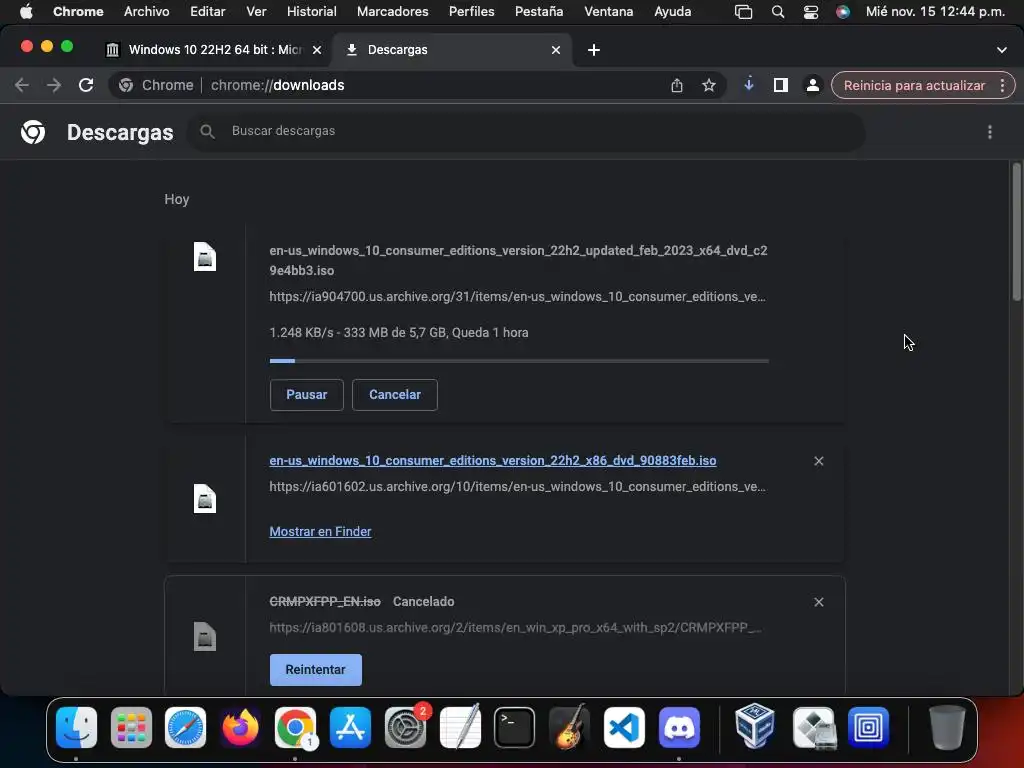Open the profile avatar icon
This screenshot has height=768, width=1024.
(x=812, y=86)
